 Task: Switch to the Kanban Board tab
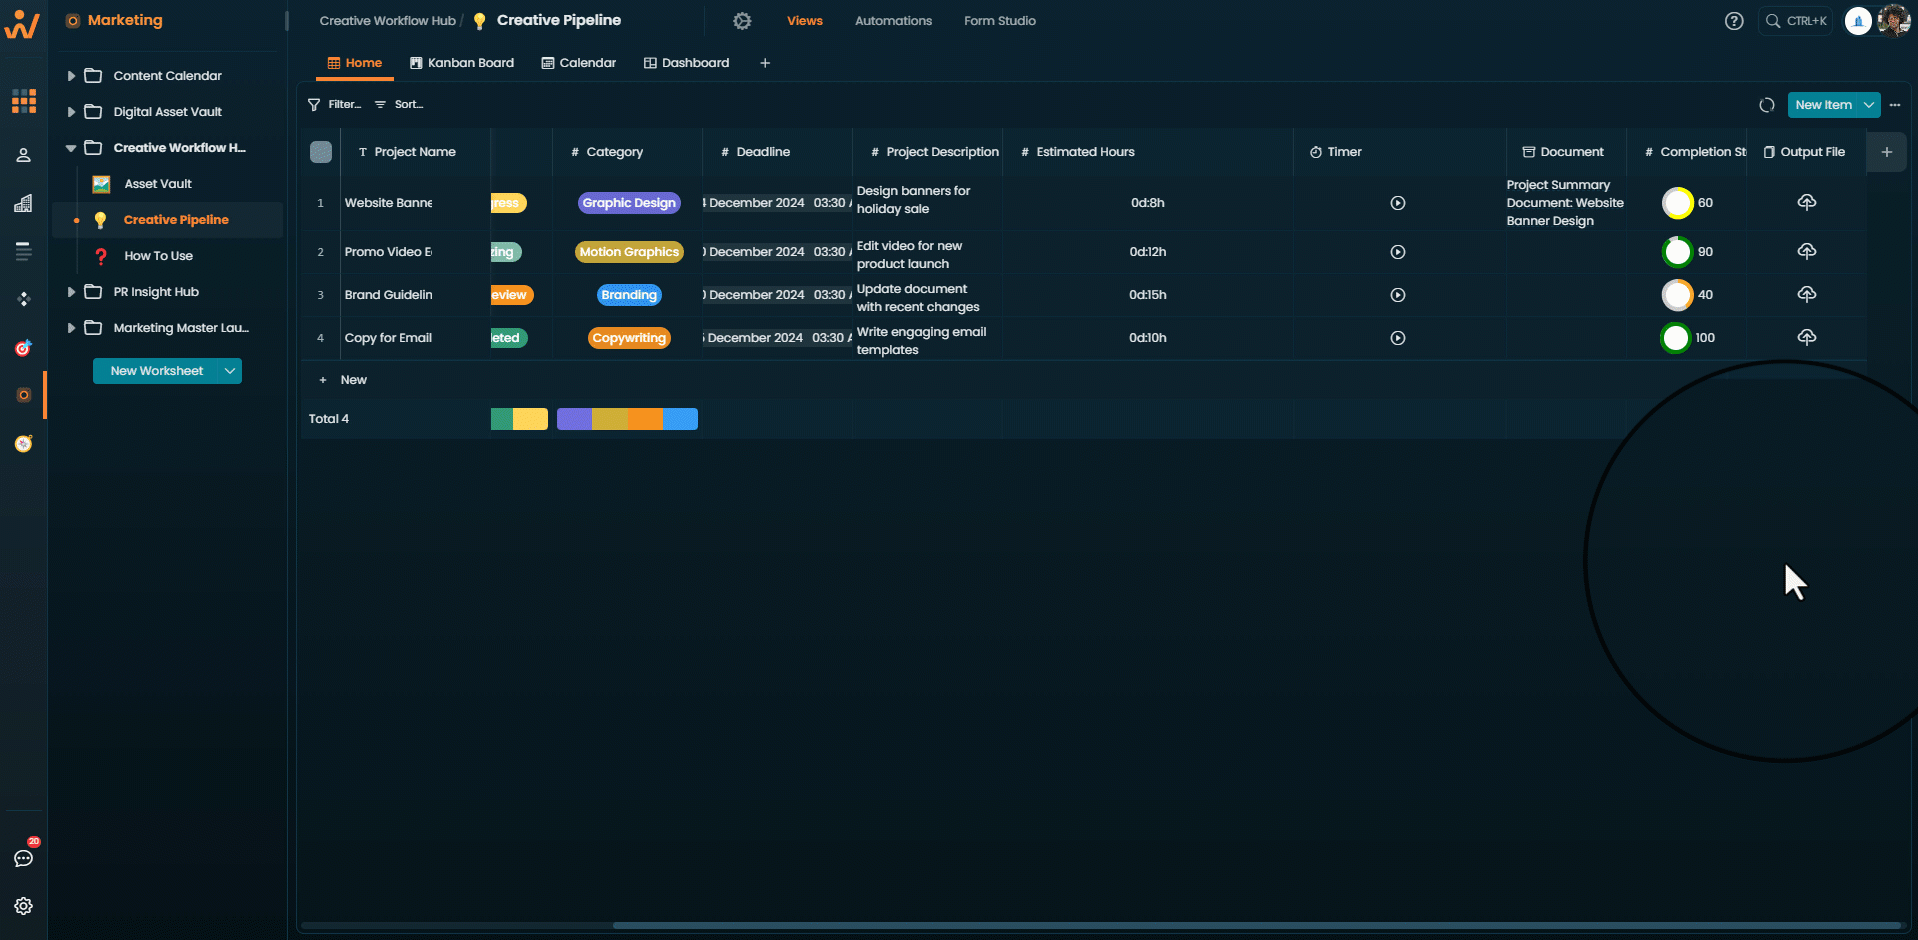(462, 63)
